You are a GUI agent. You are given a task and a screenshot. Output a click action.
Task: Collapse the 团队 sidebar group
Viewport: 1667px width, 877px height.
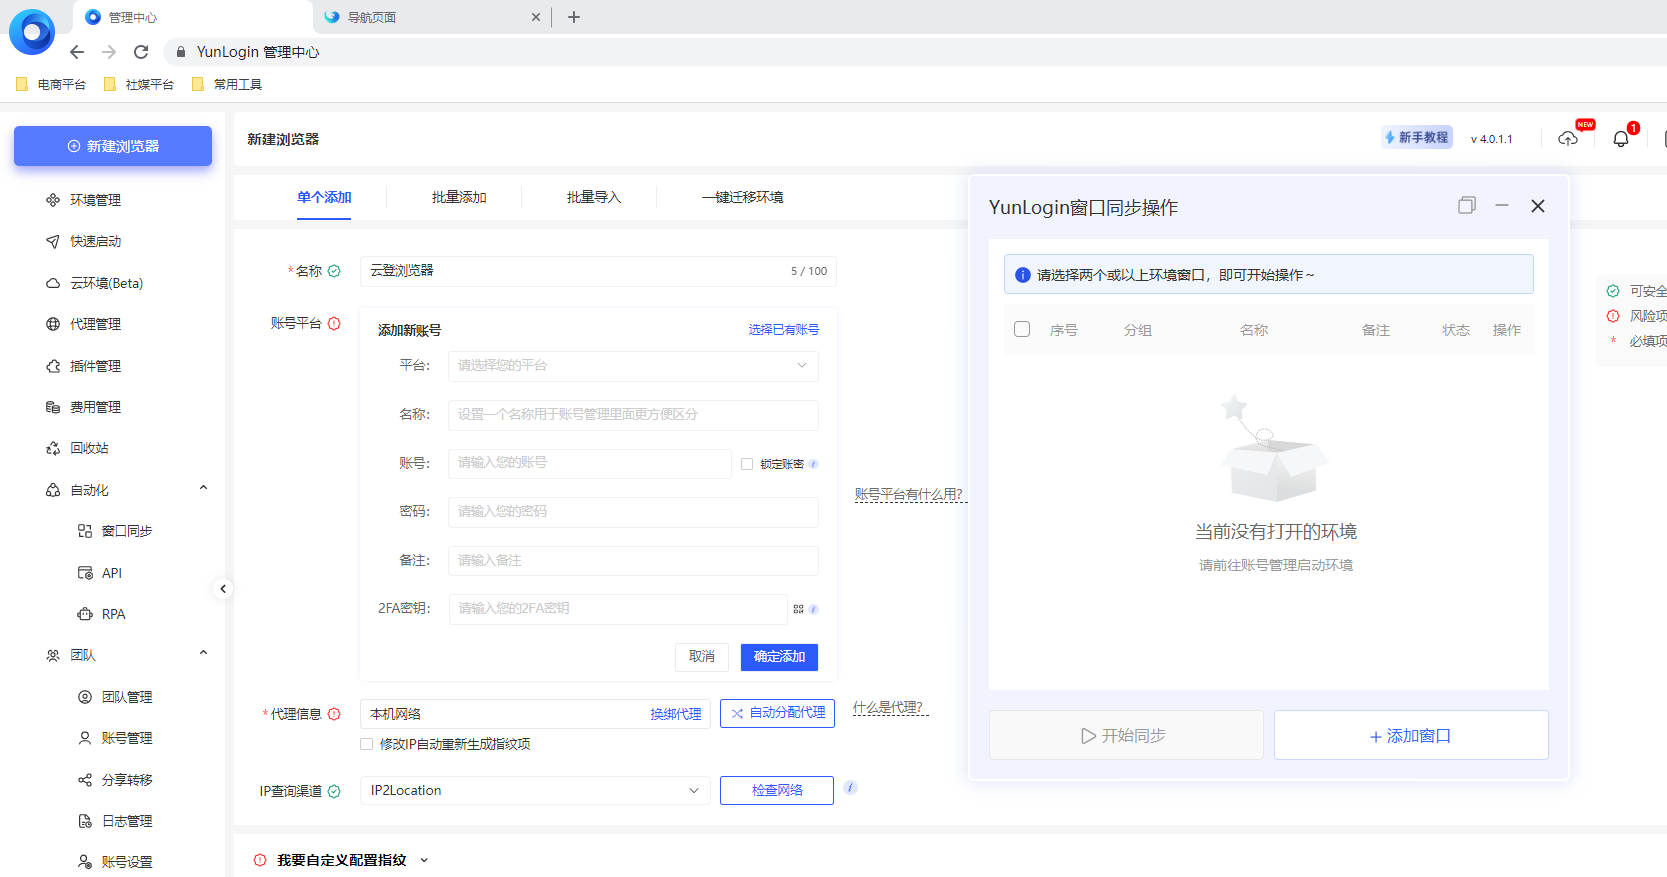tap(203, 654)
